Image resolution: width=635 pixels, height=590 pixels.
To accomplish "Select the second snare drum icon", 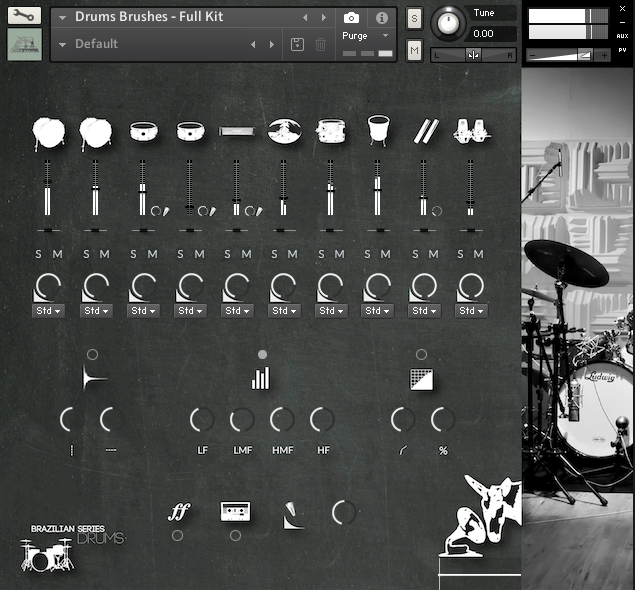I will [x=190, y=132].
